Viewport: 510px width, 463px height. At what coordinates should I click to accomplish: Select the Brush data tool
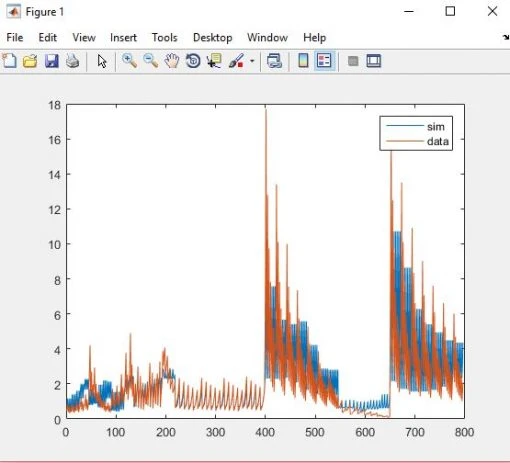236,61
